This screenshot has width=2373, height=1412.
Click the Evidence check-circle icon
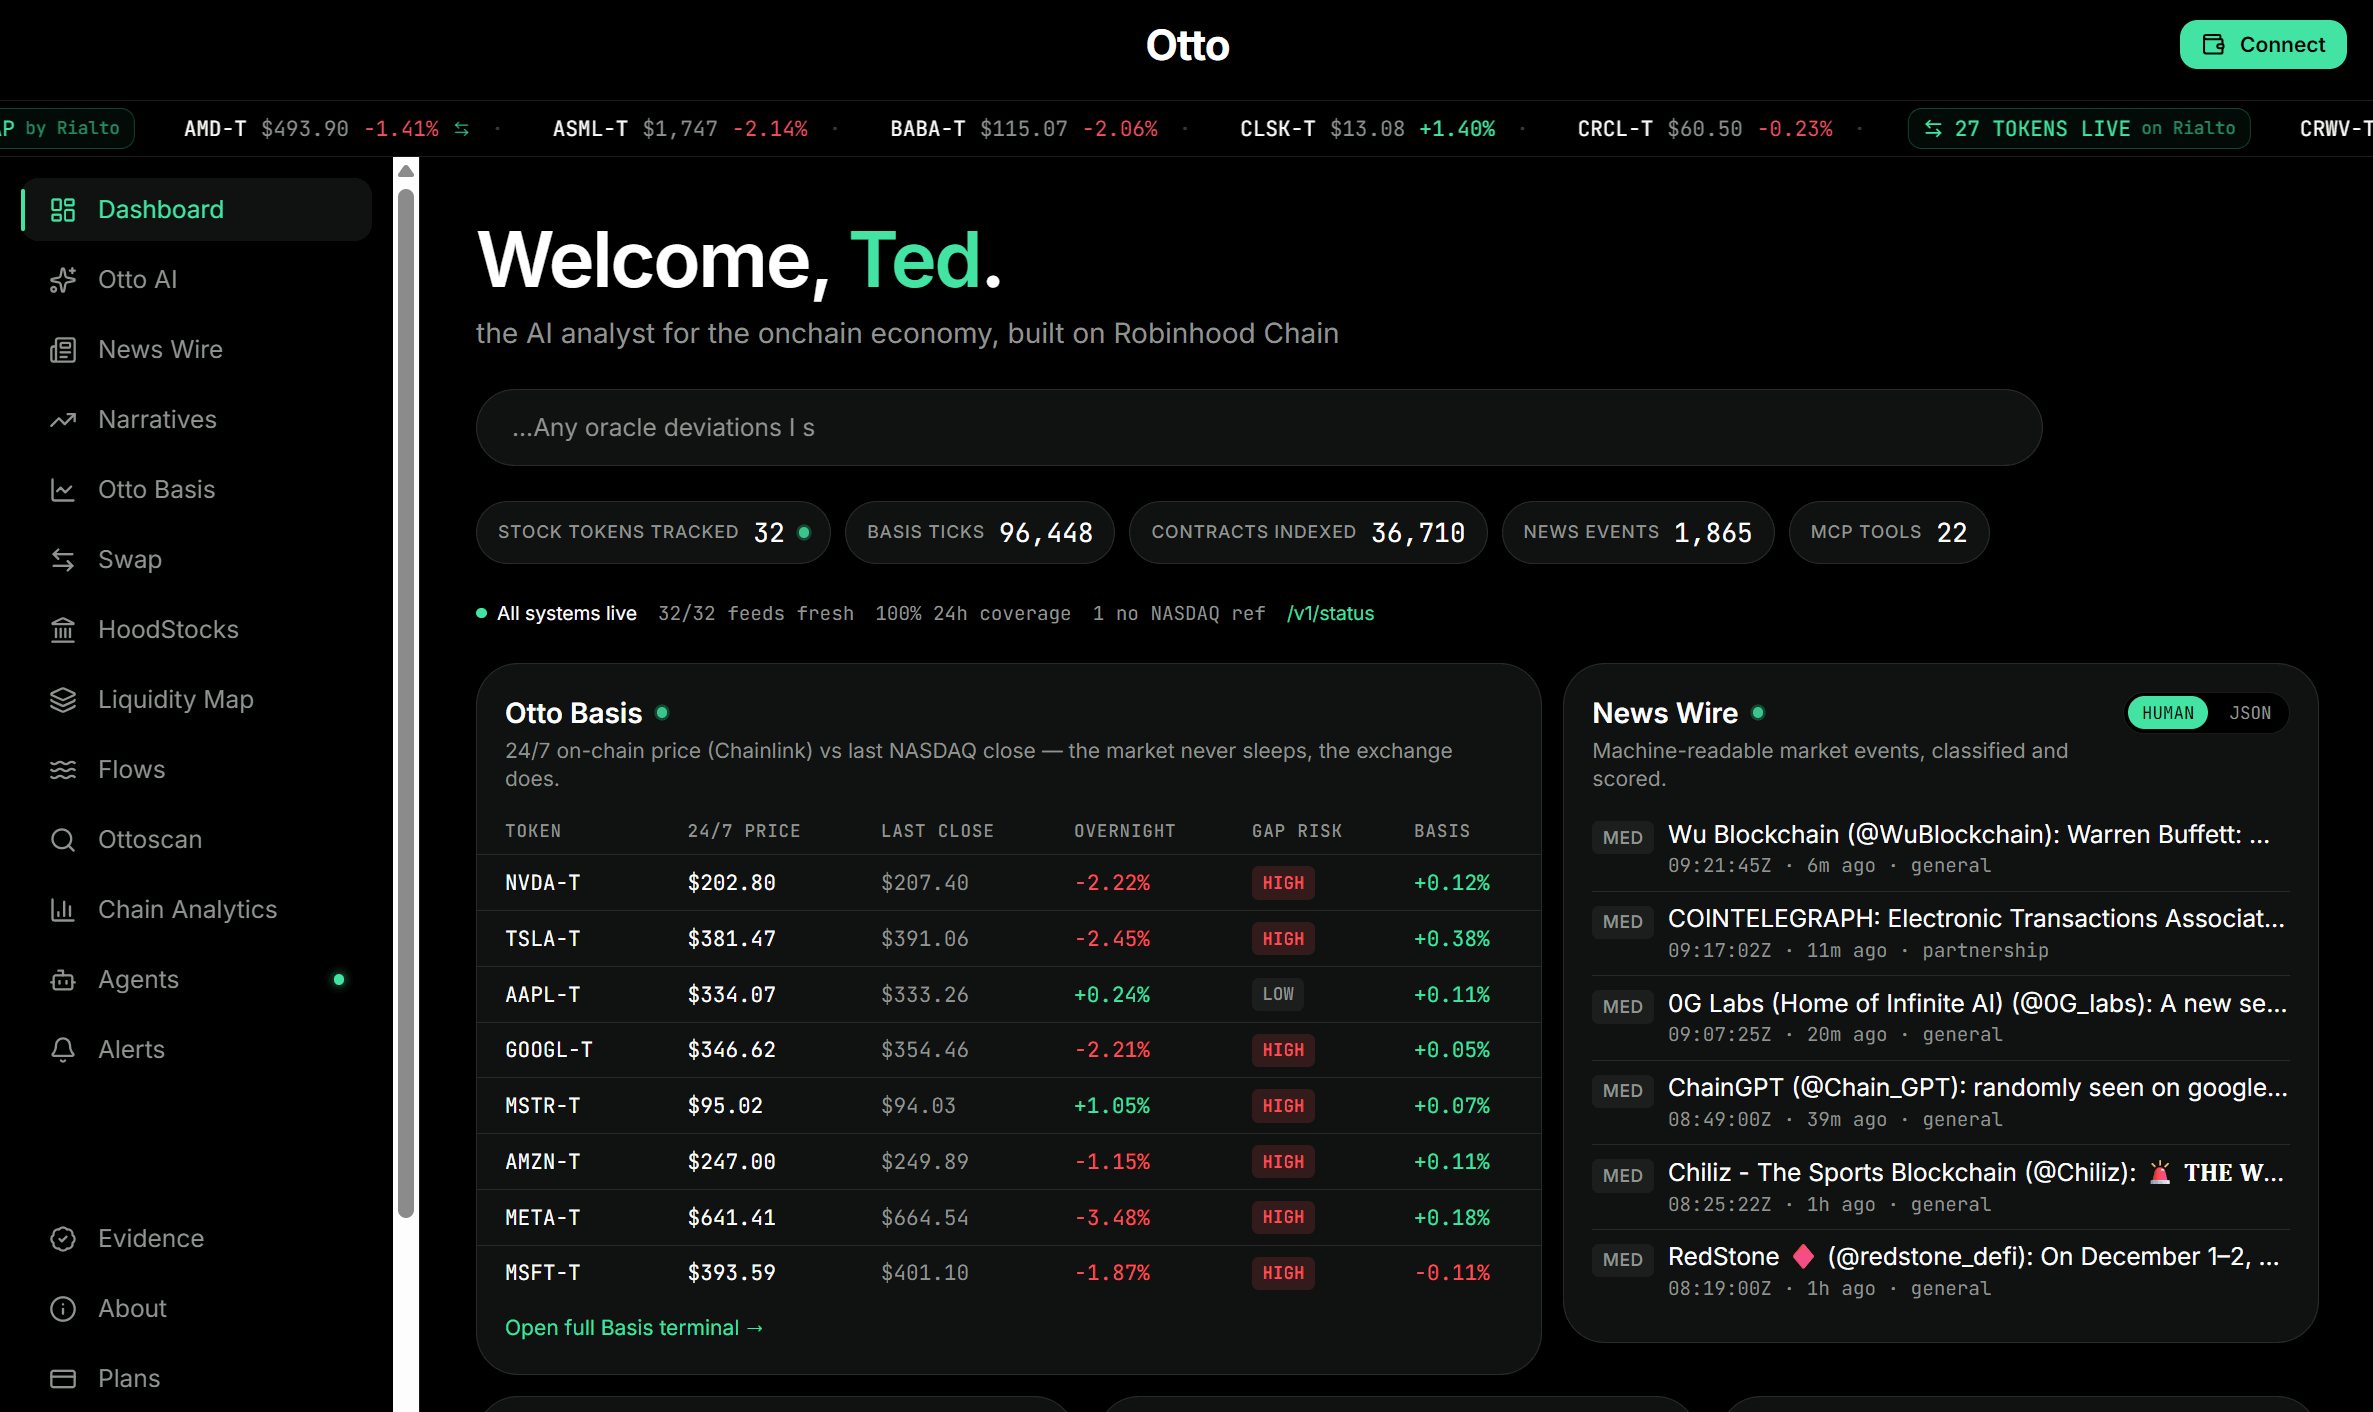pos(63,1239)
